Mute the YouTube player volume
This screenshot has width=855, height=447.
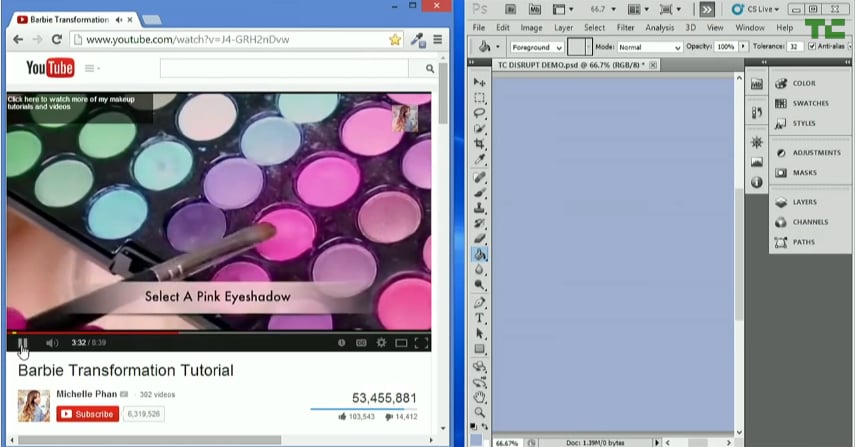[52, 342]
